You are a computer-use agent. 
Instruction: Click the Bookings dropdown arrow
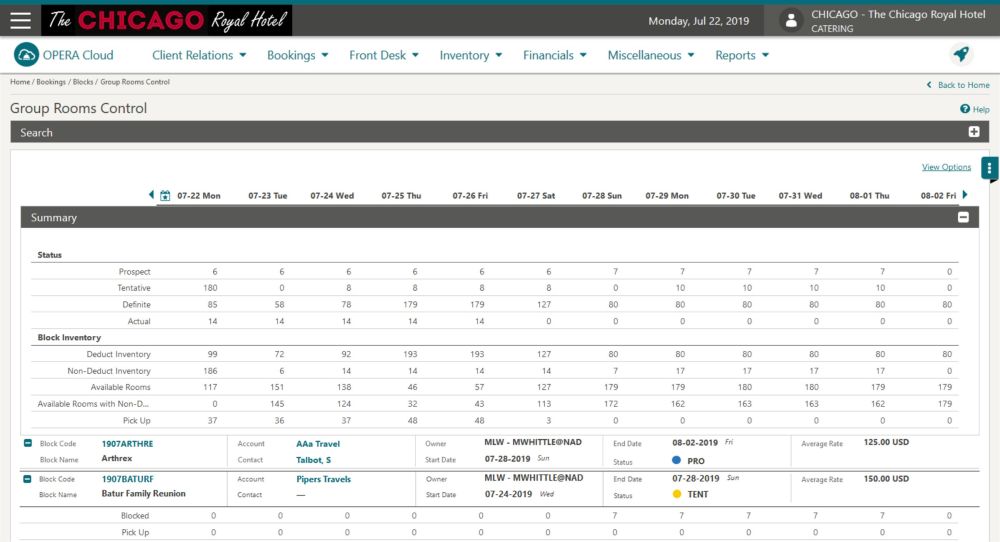325,55
